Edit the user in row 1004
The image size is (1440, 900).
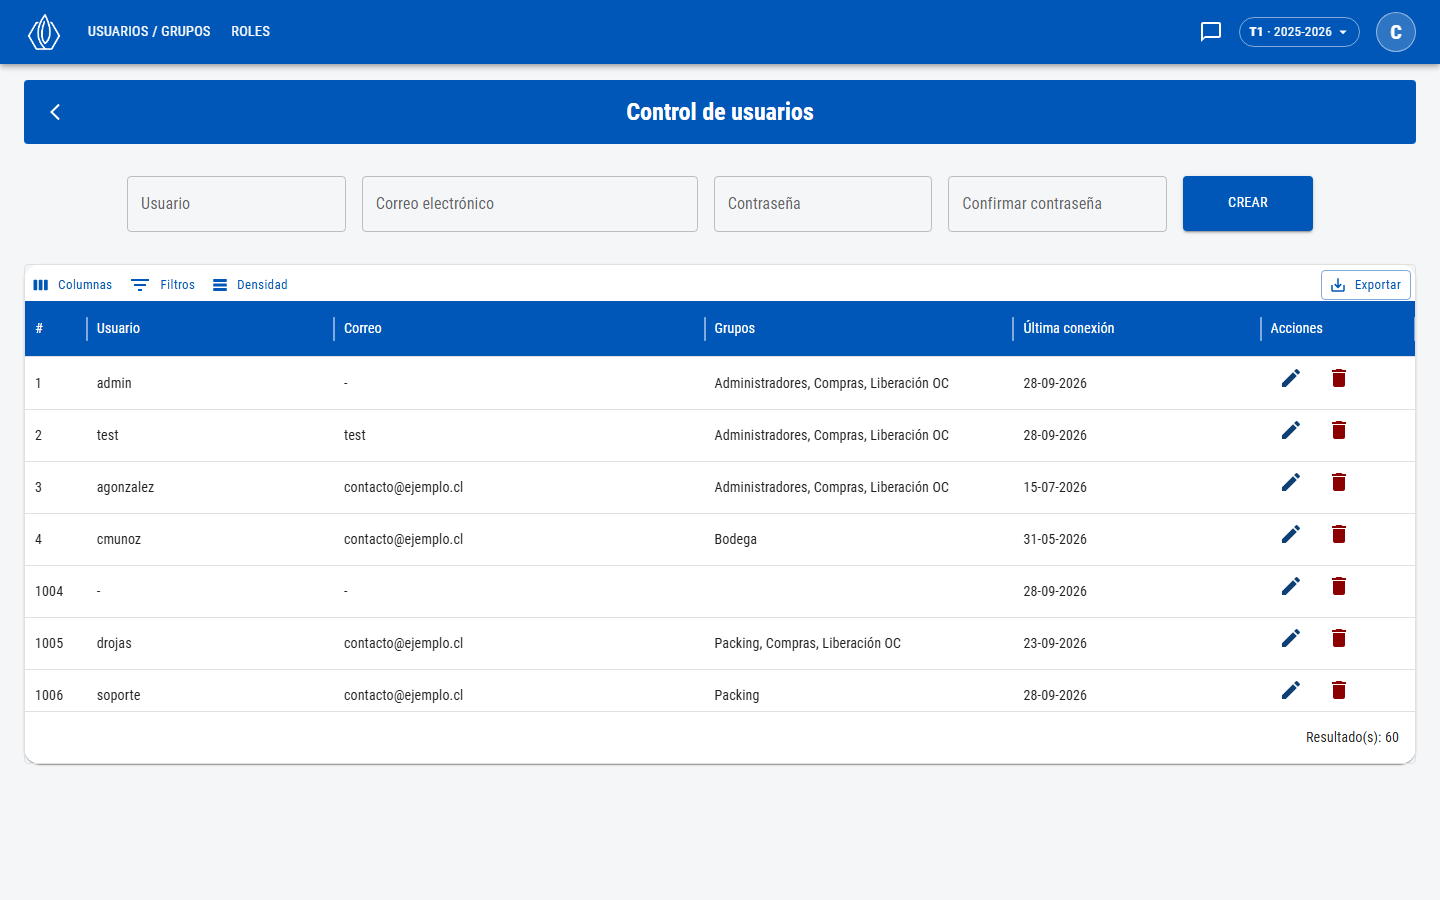click(x=1291, y=586)
